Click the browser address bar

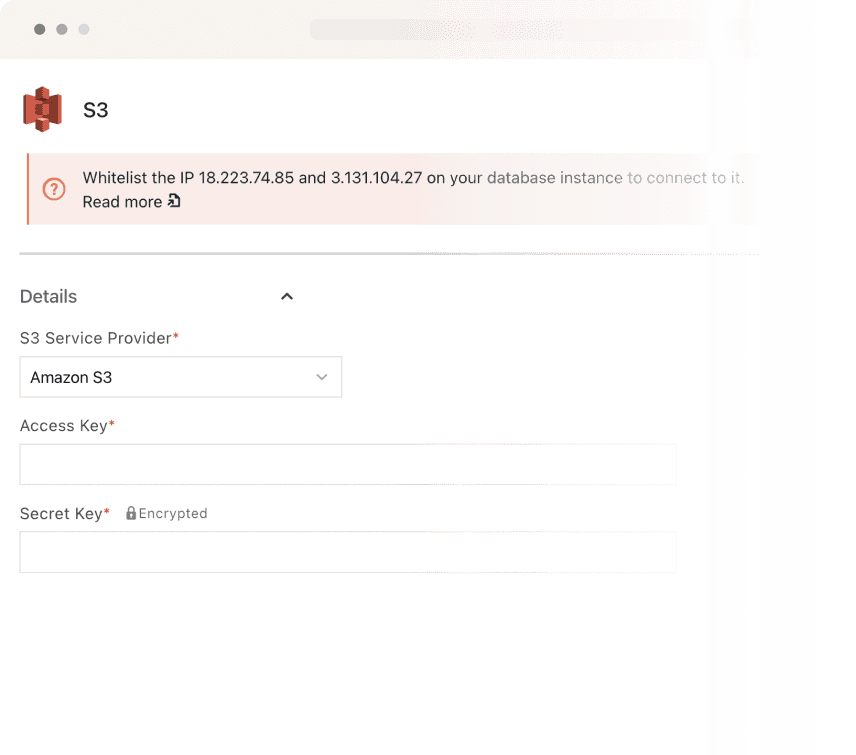point(500,29)
